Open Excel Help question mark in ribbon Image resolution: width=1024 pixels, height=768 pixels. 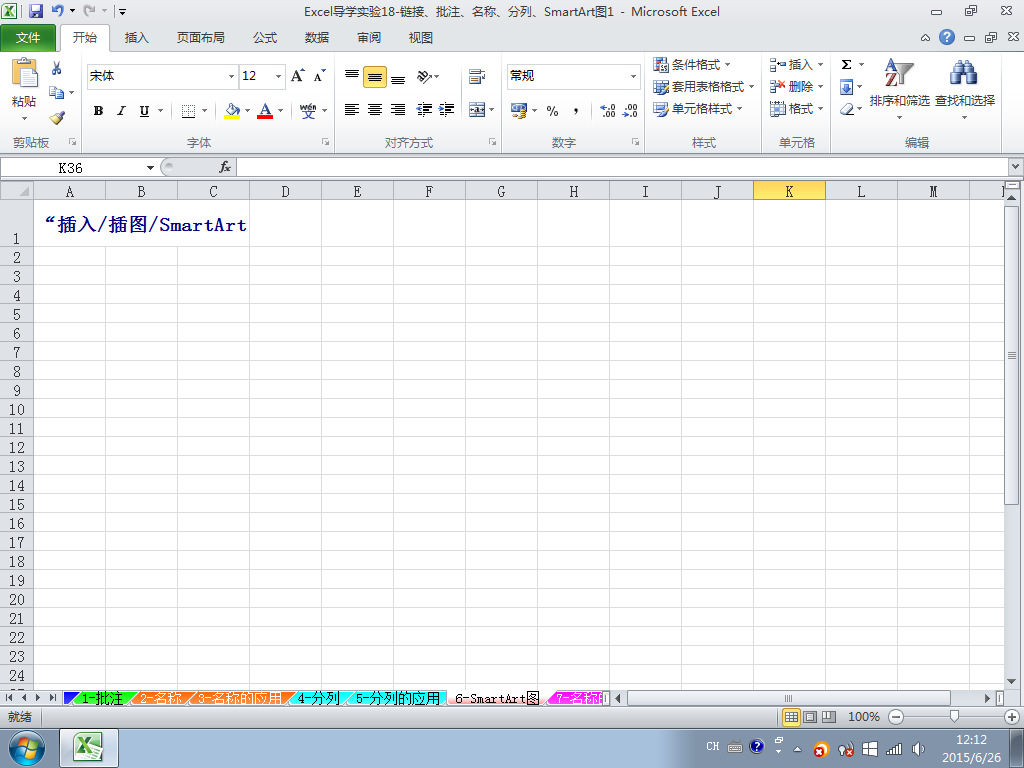point(947,37)
